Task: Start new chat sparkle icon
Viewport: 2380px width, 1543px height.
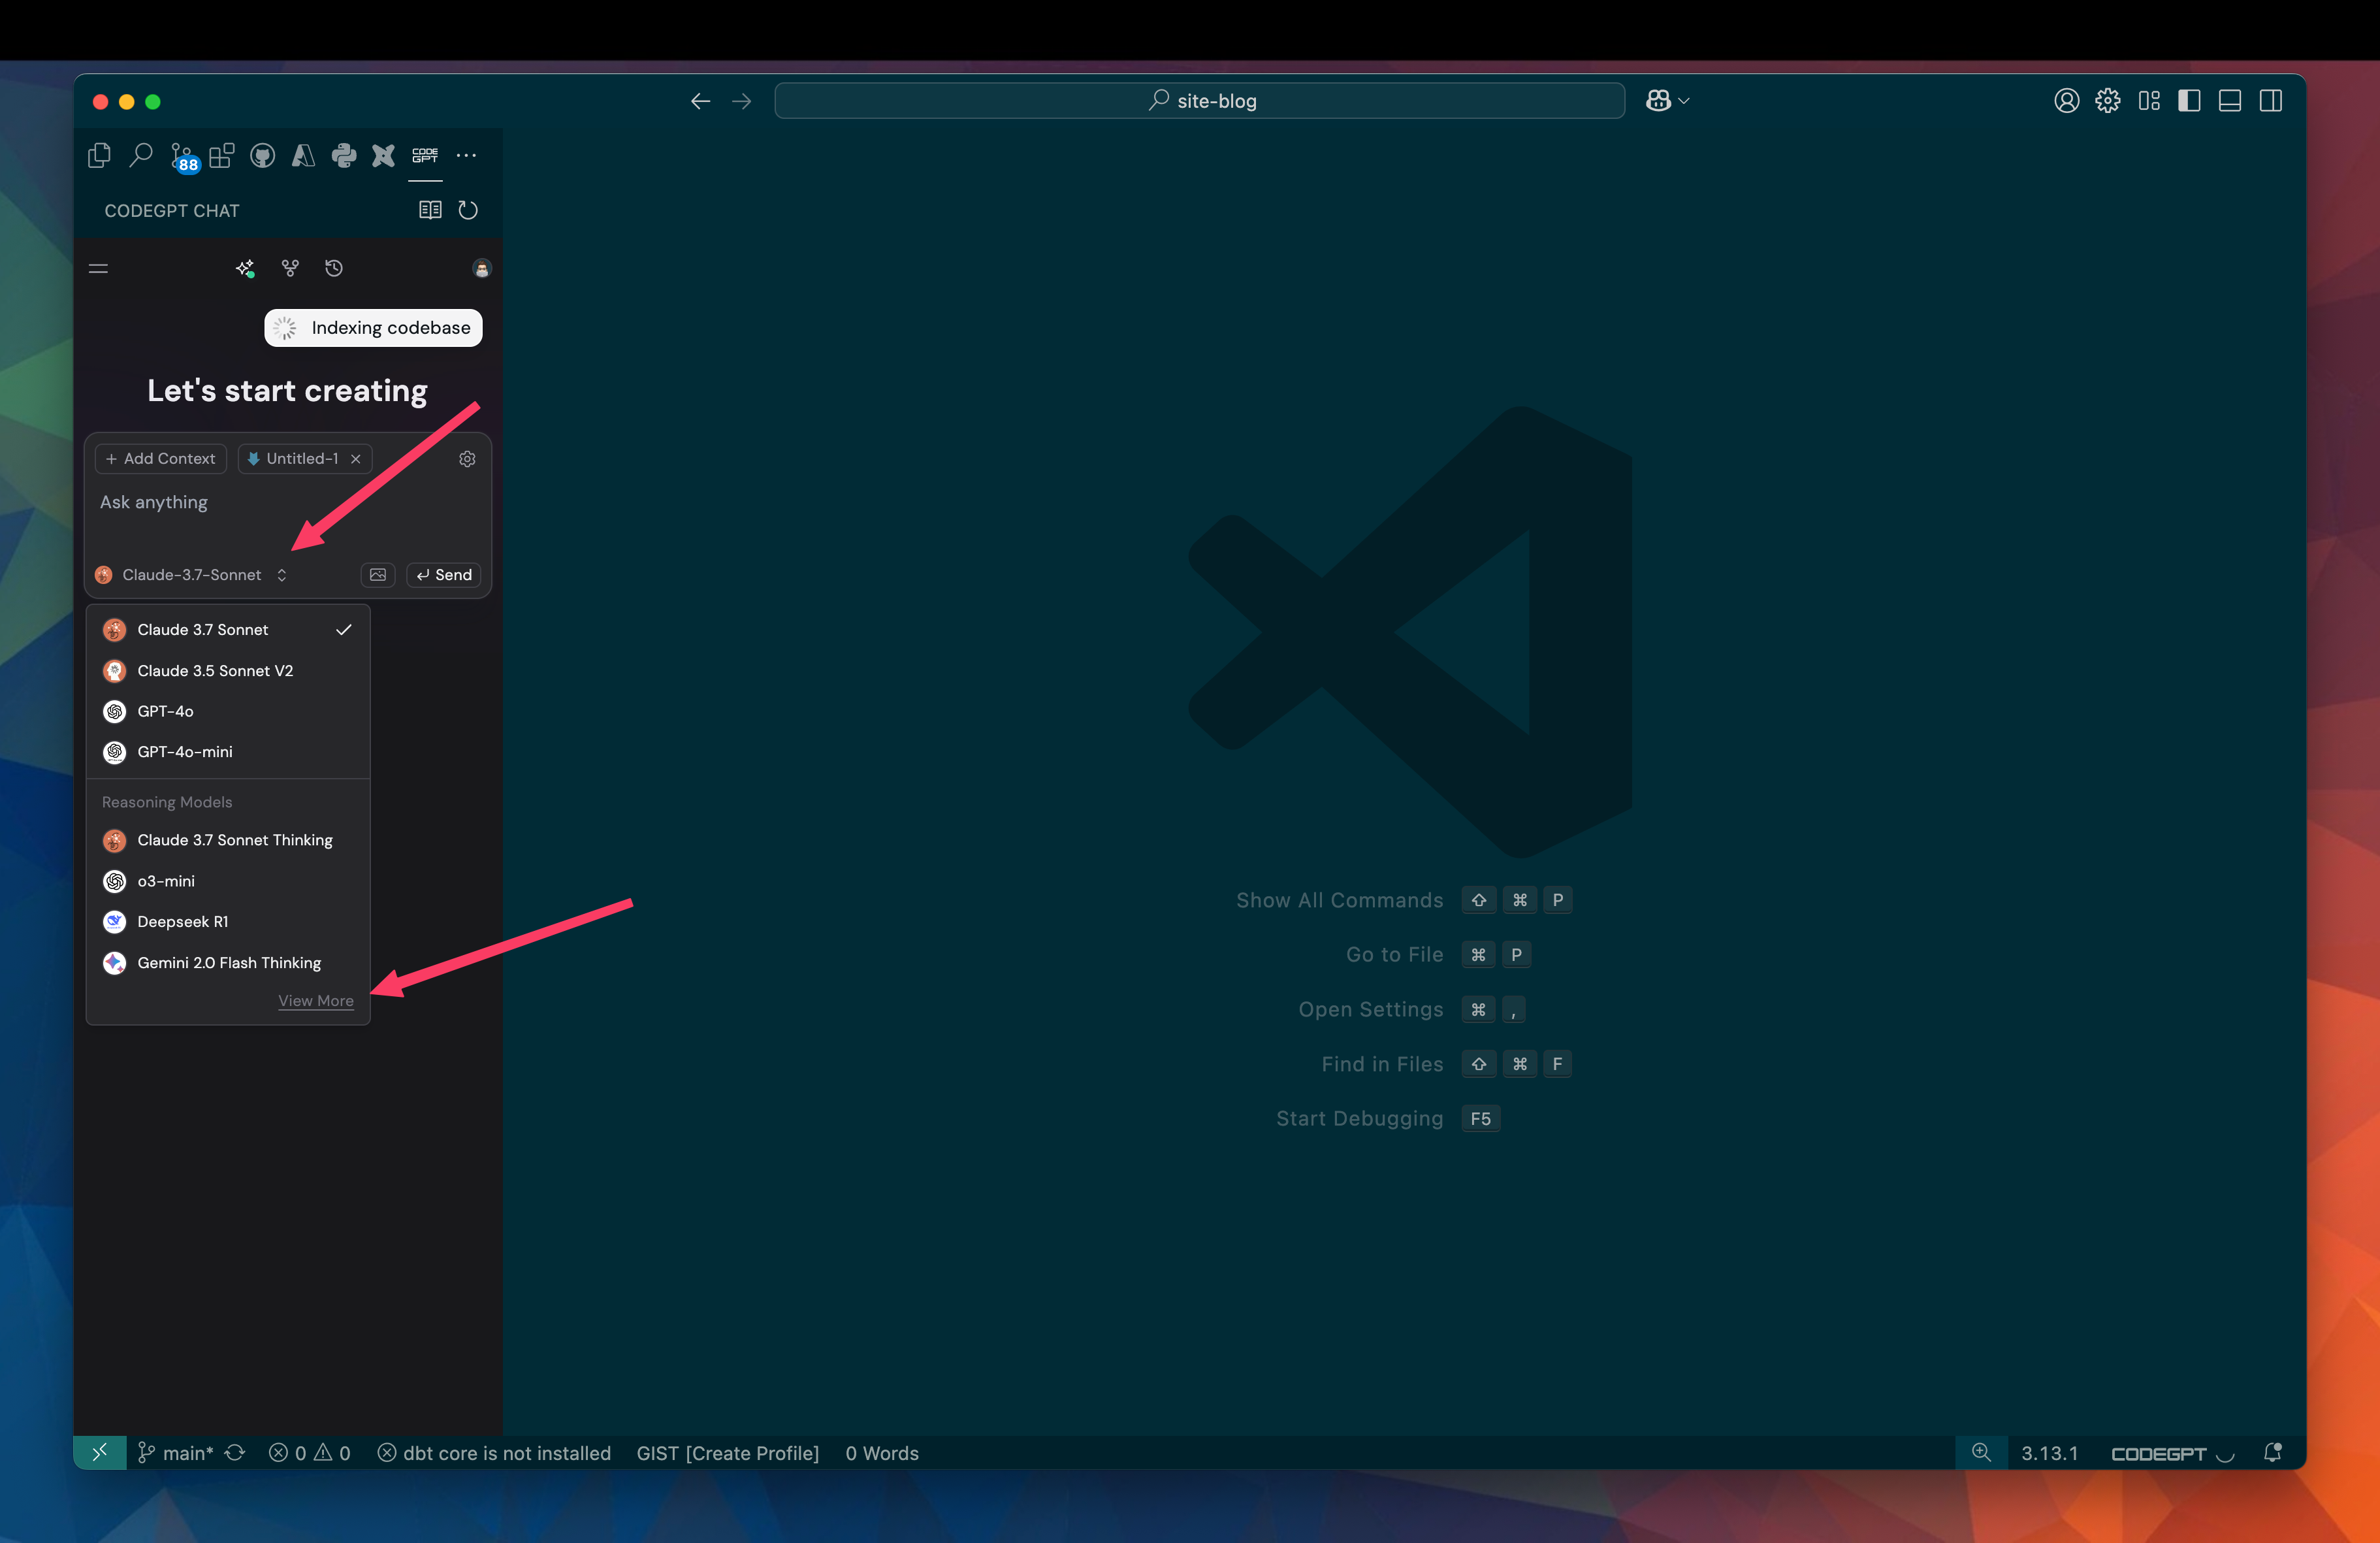Action: click(x=245, y=268)
